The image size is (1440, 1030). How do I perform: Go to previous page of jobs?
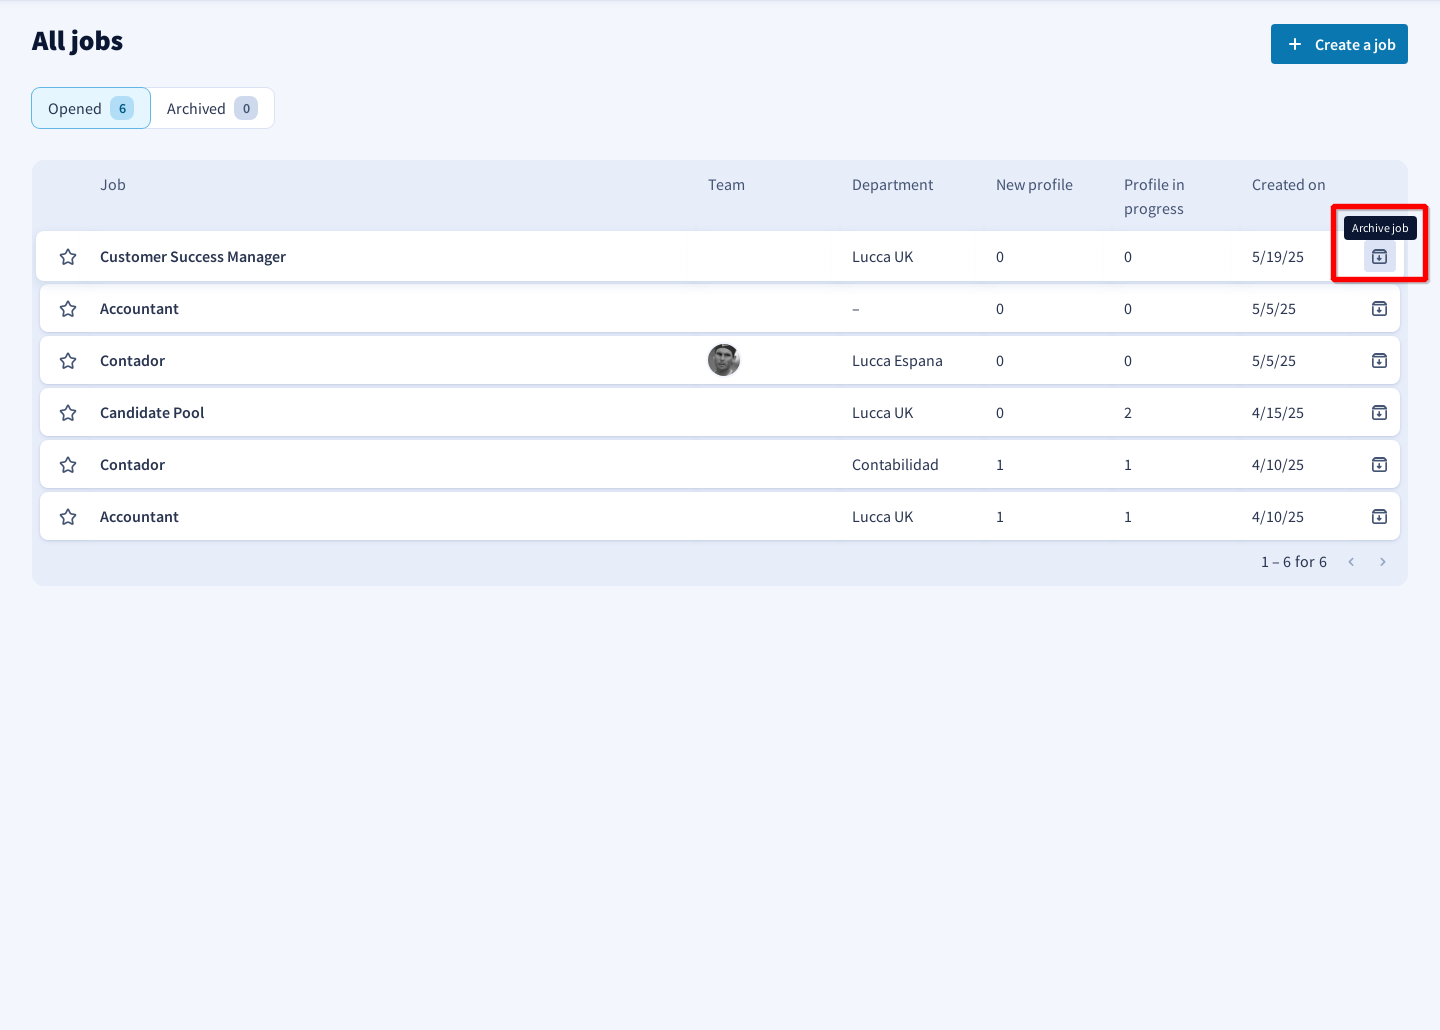click(x=1351, y=562)
